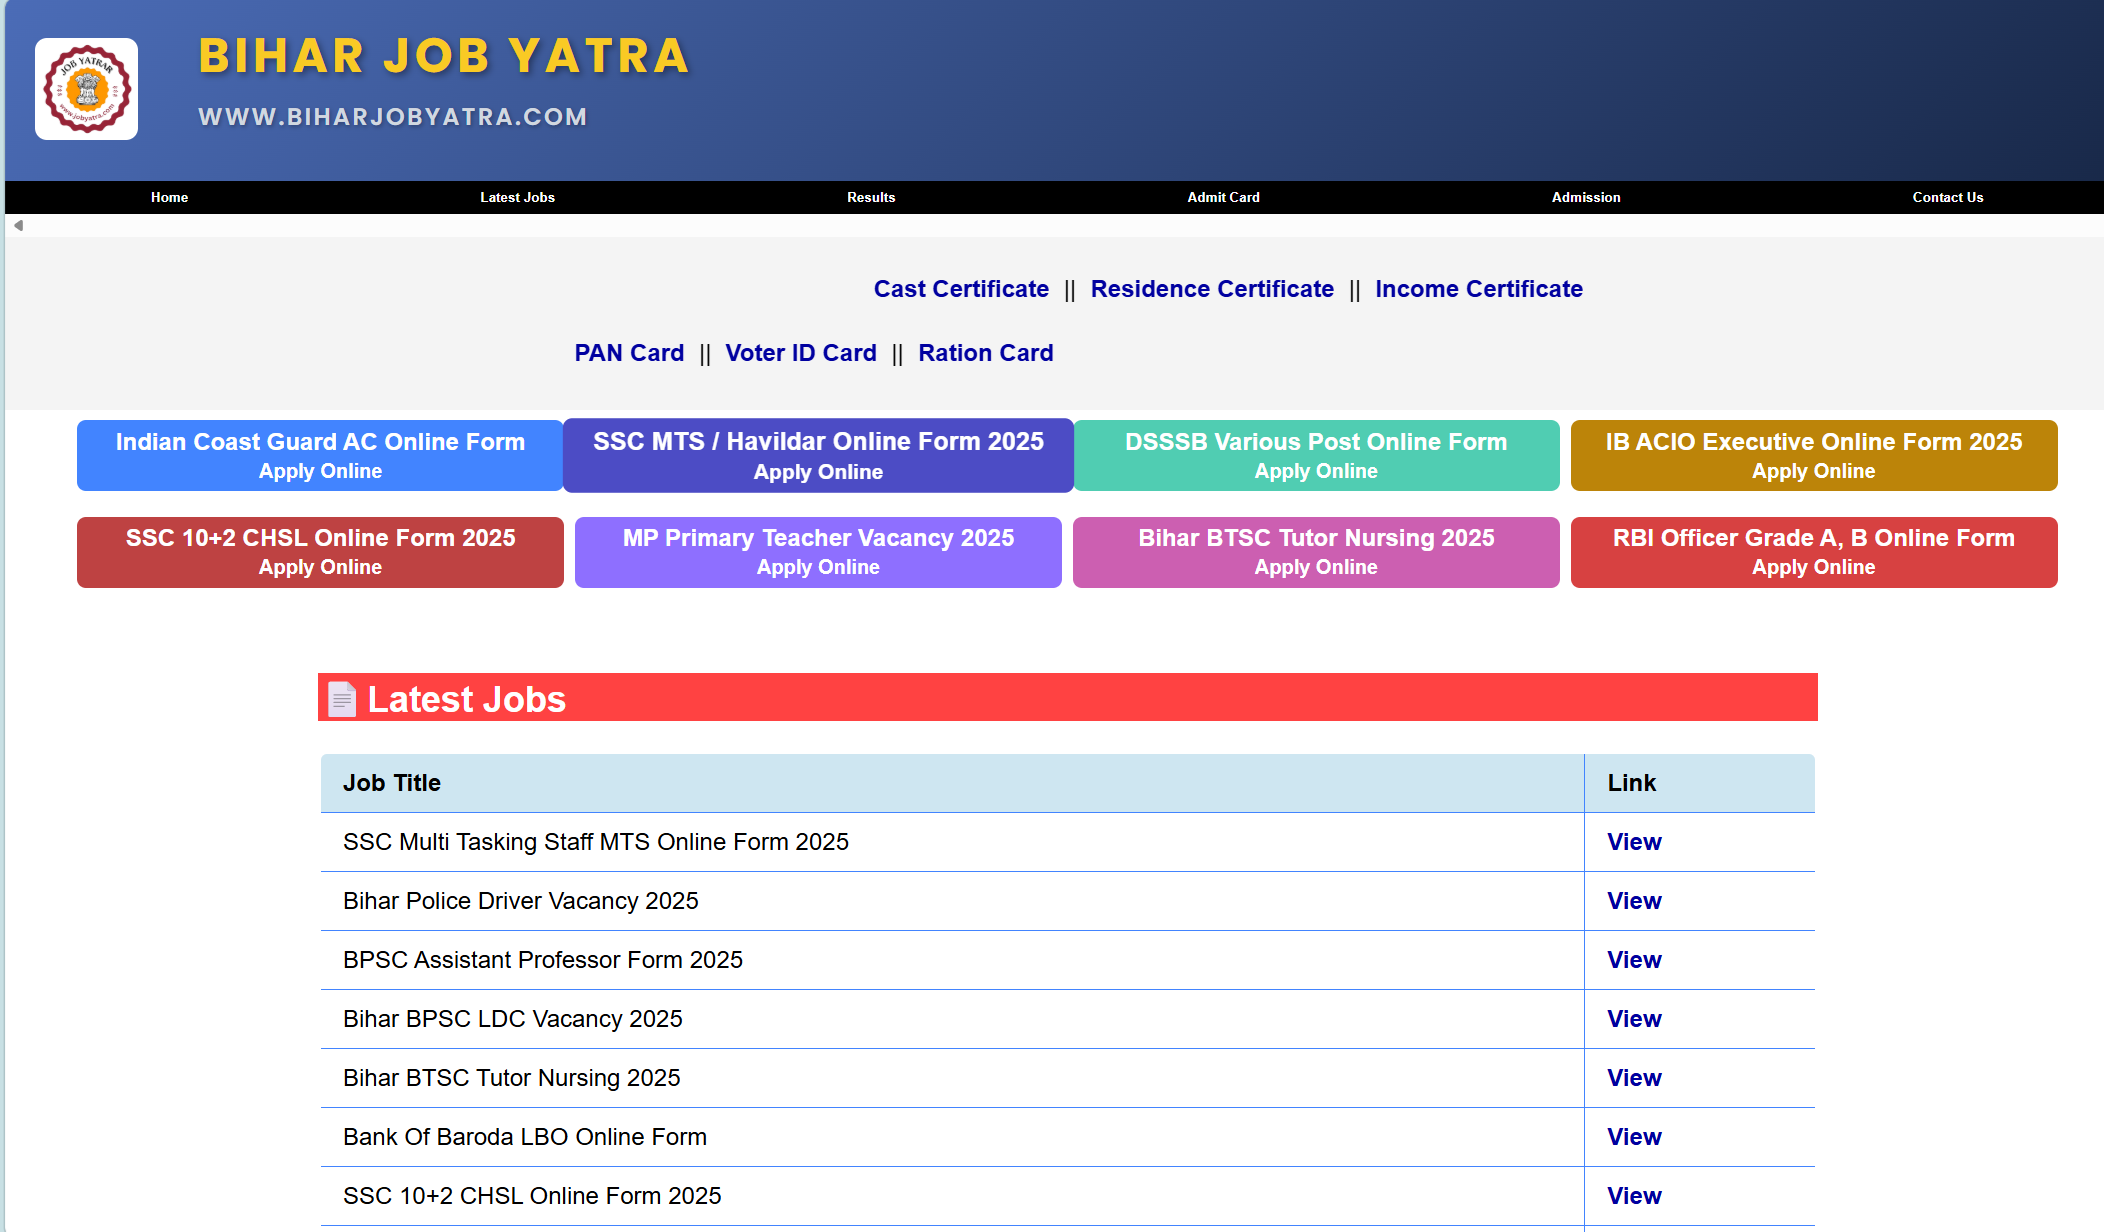This screenshot has height=1232, width=2104.
Task: Select 'SSC Multi Tasking Staff MTS Online Form 2025' text
Action: click(x=596, y=842)
